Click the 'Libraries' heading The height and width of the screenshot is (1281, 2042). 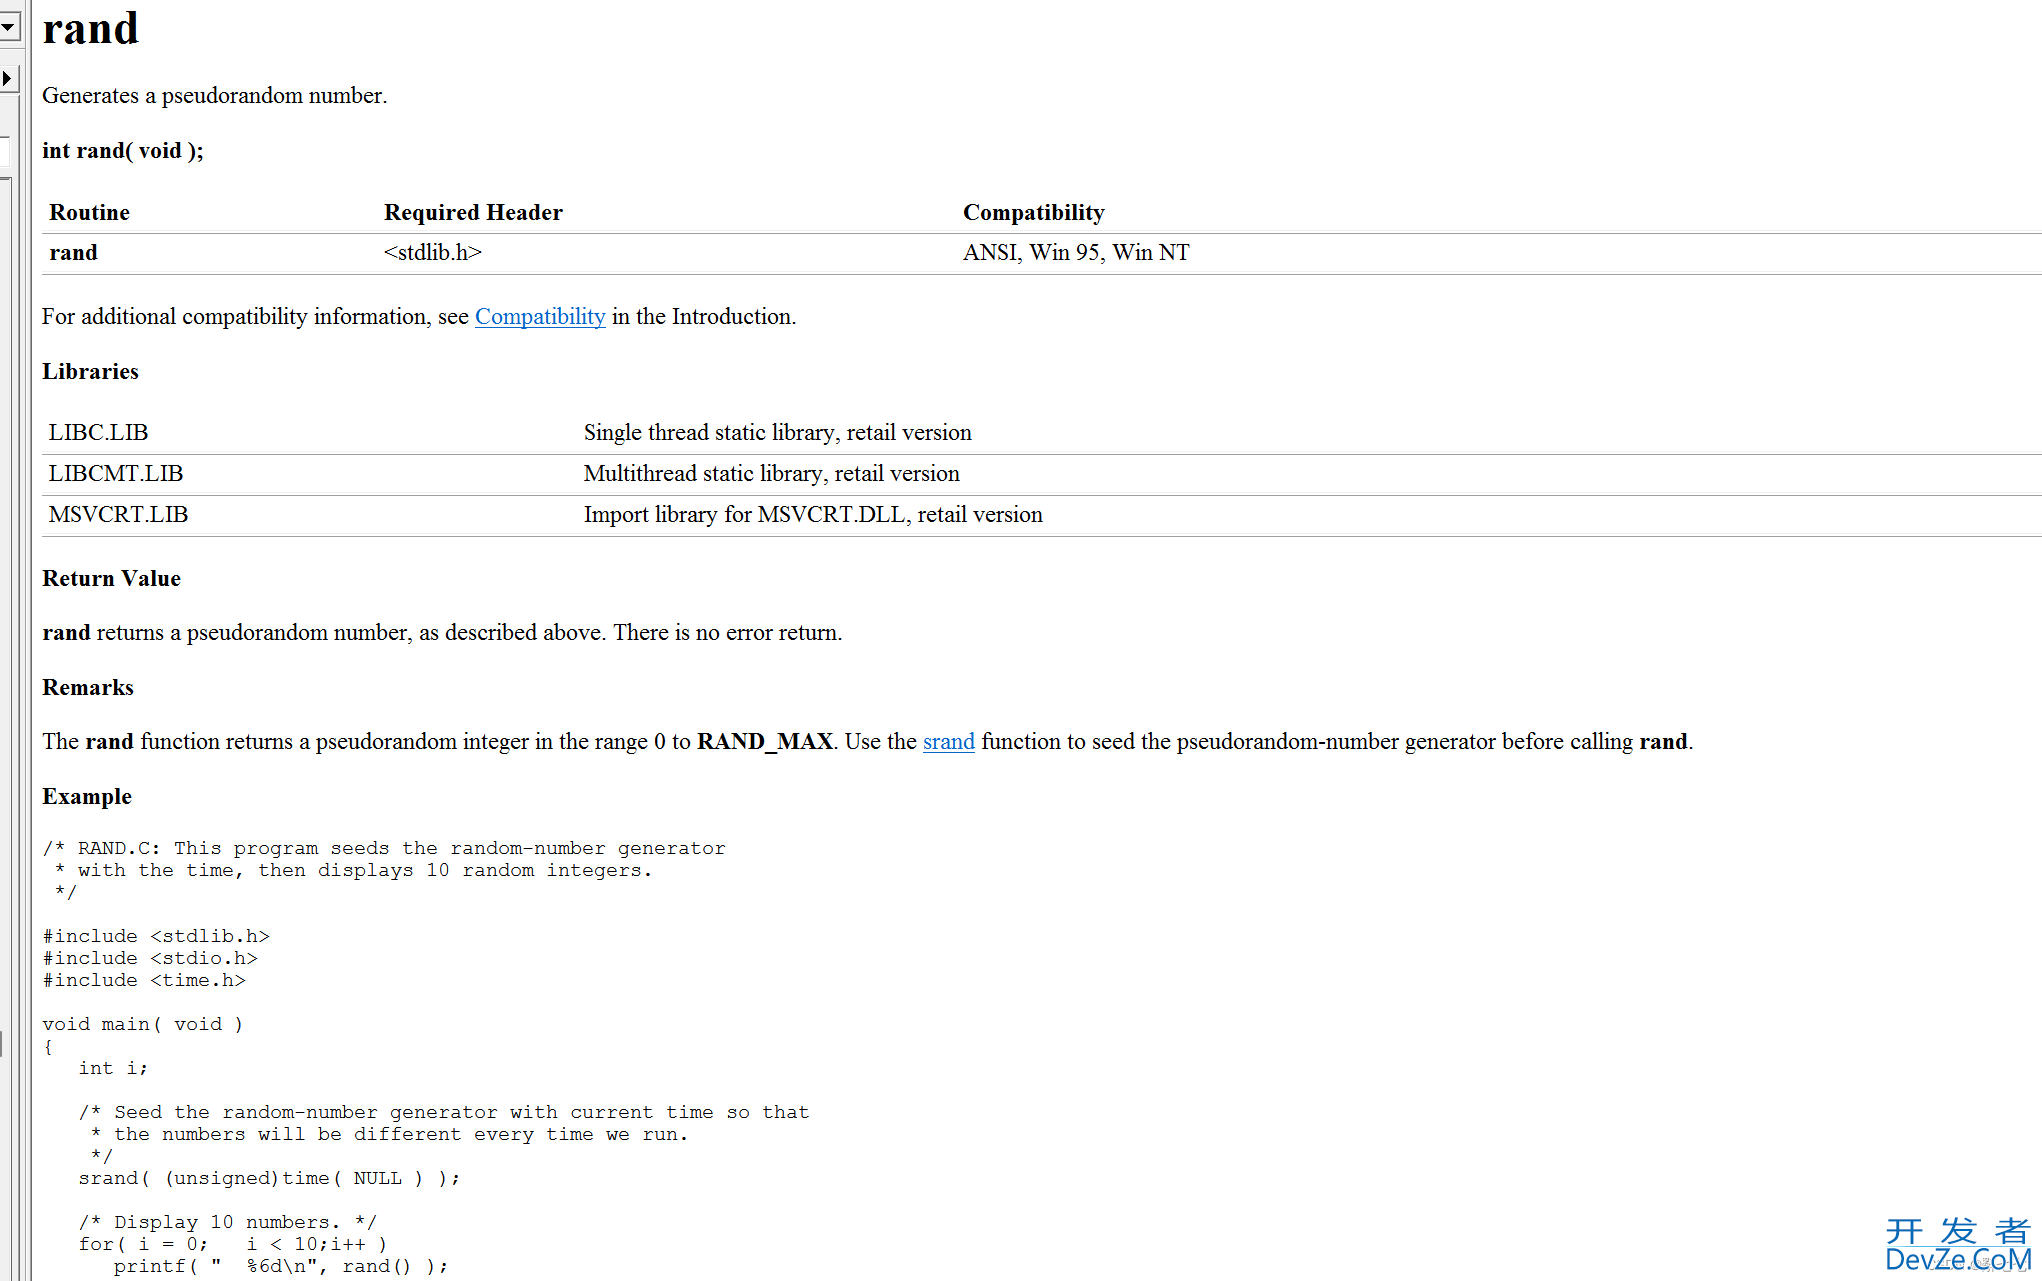pos(90,372)
